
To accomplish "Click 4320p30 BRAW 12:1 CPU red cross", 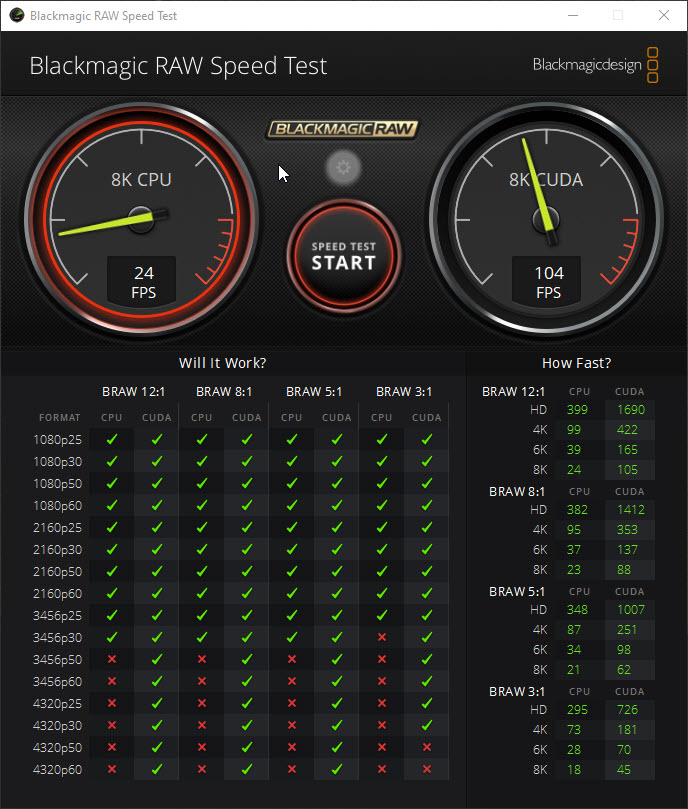I will pyautogui.click(x=112, y=726).
